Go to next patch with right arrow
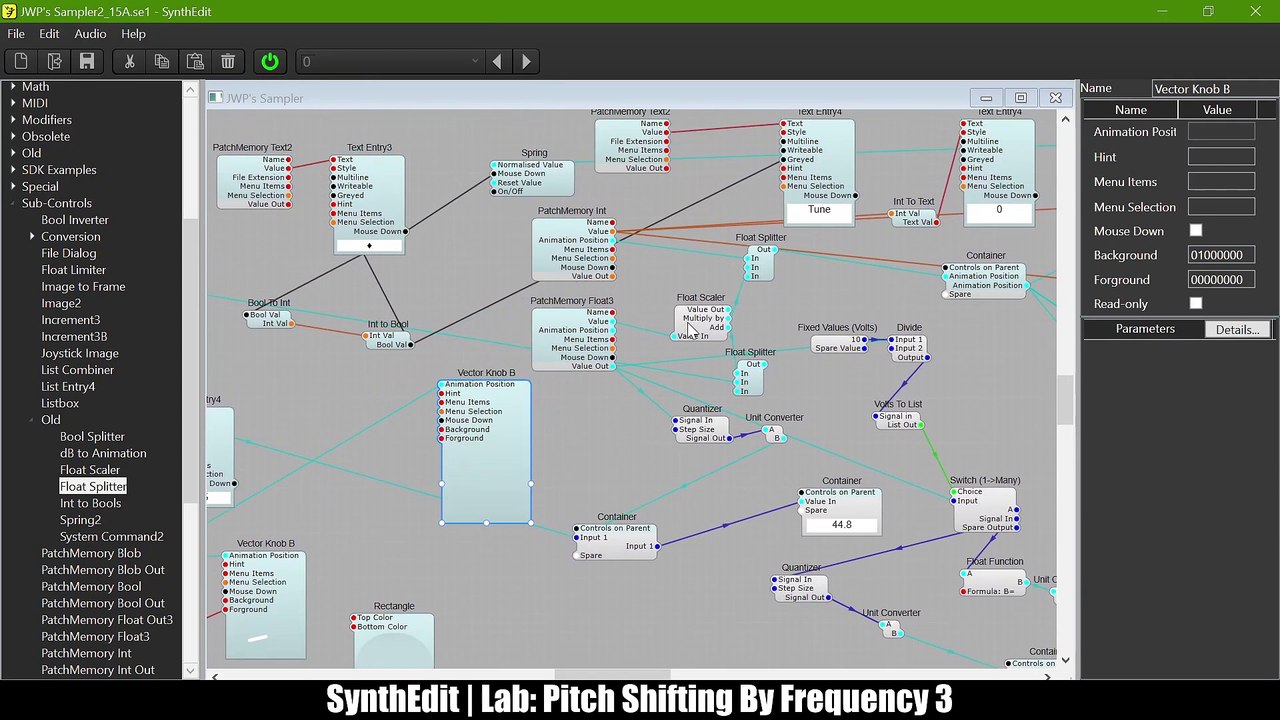Screen dimensions: 1280x720 click(x=526, y=62)
